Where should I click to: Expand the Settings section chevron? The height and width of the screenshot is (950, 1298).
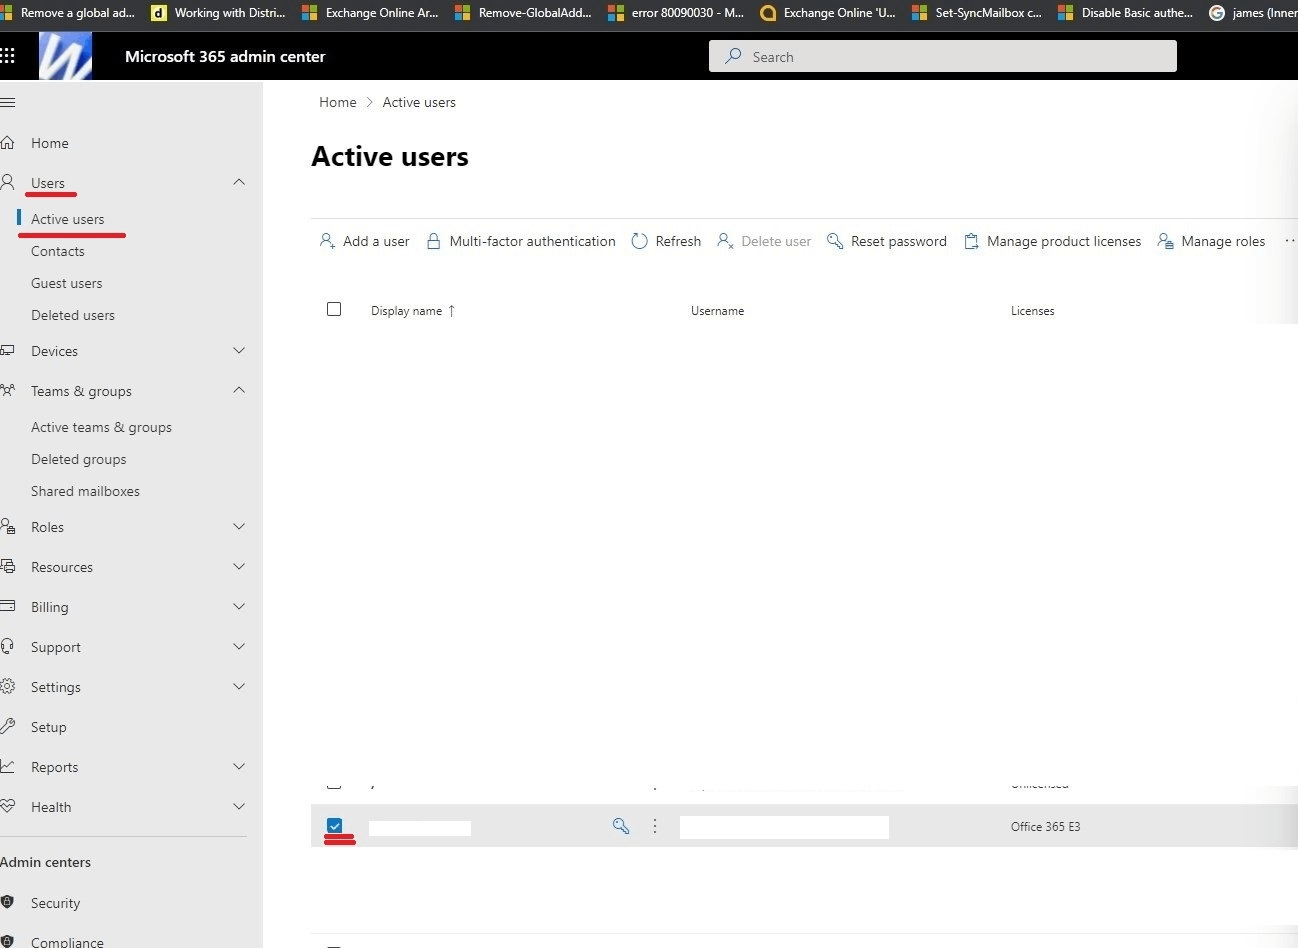(239, 687)
